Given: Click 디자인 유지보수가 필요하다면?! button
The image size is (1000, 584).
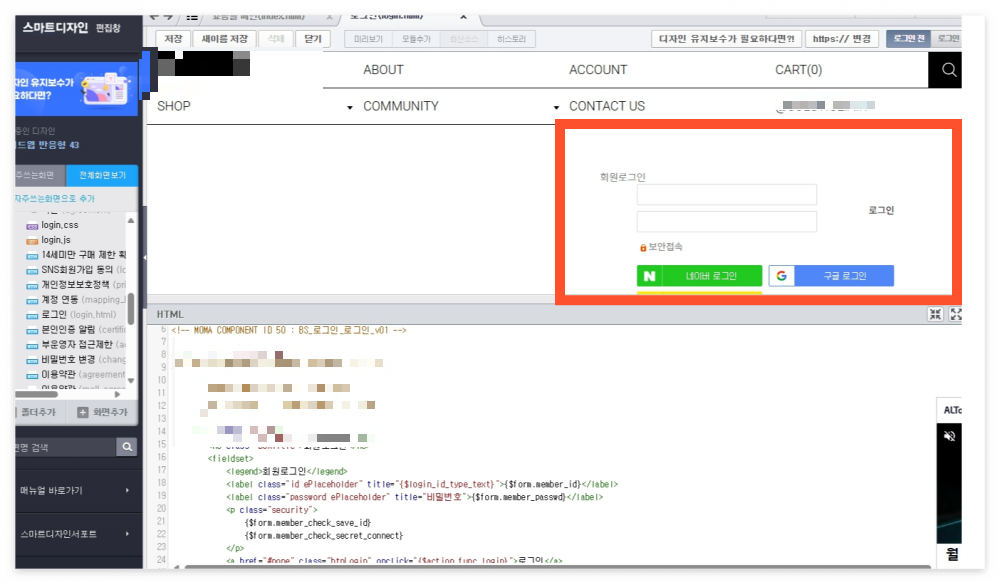Looking at the screenshot, I should pos(726,39).
